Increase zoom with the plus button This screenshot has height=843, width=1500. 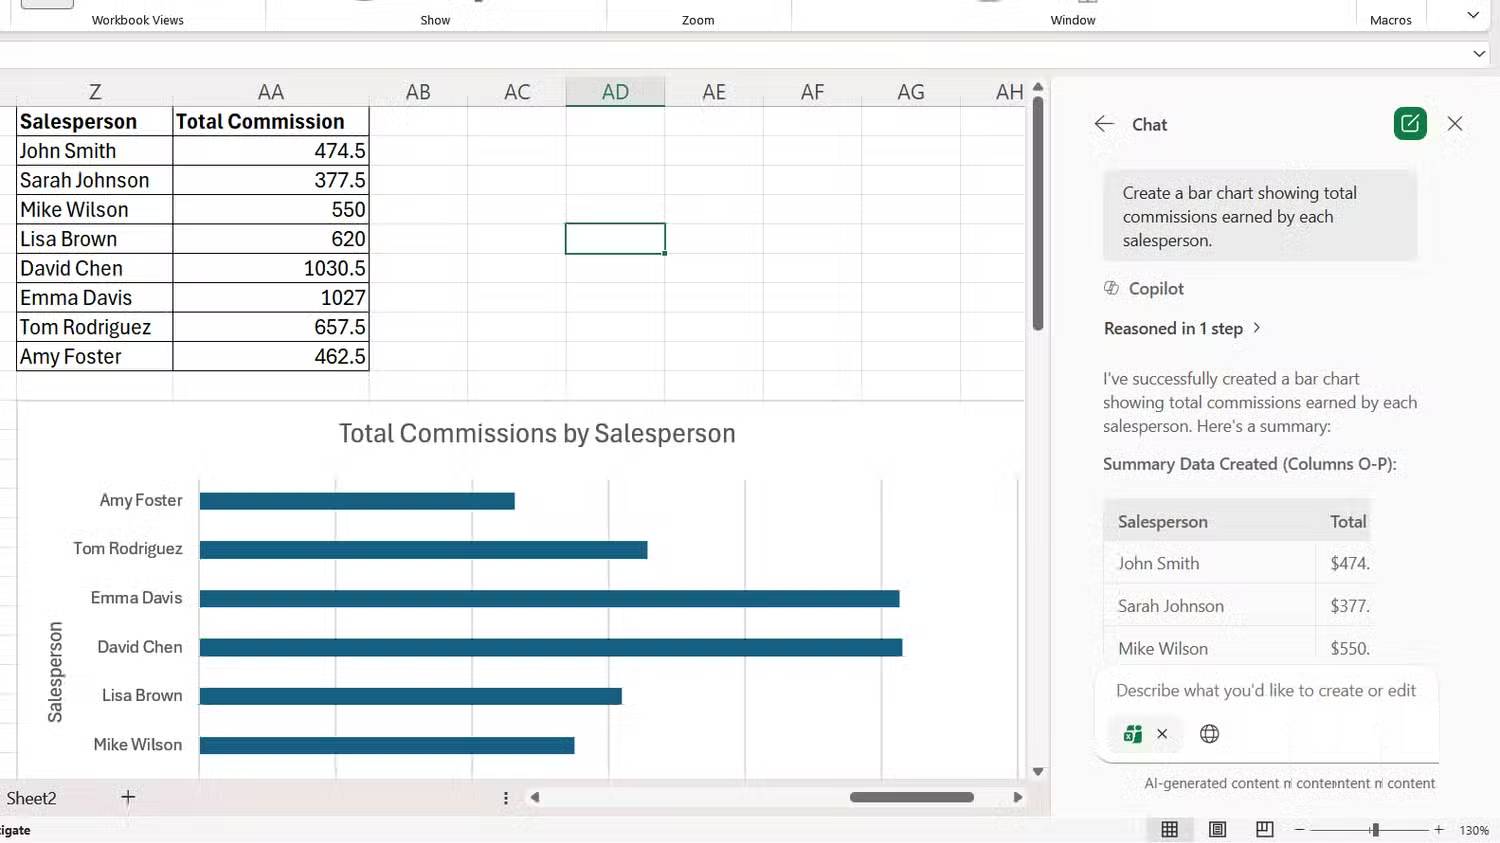(1438, 829)
